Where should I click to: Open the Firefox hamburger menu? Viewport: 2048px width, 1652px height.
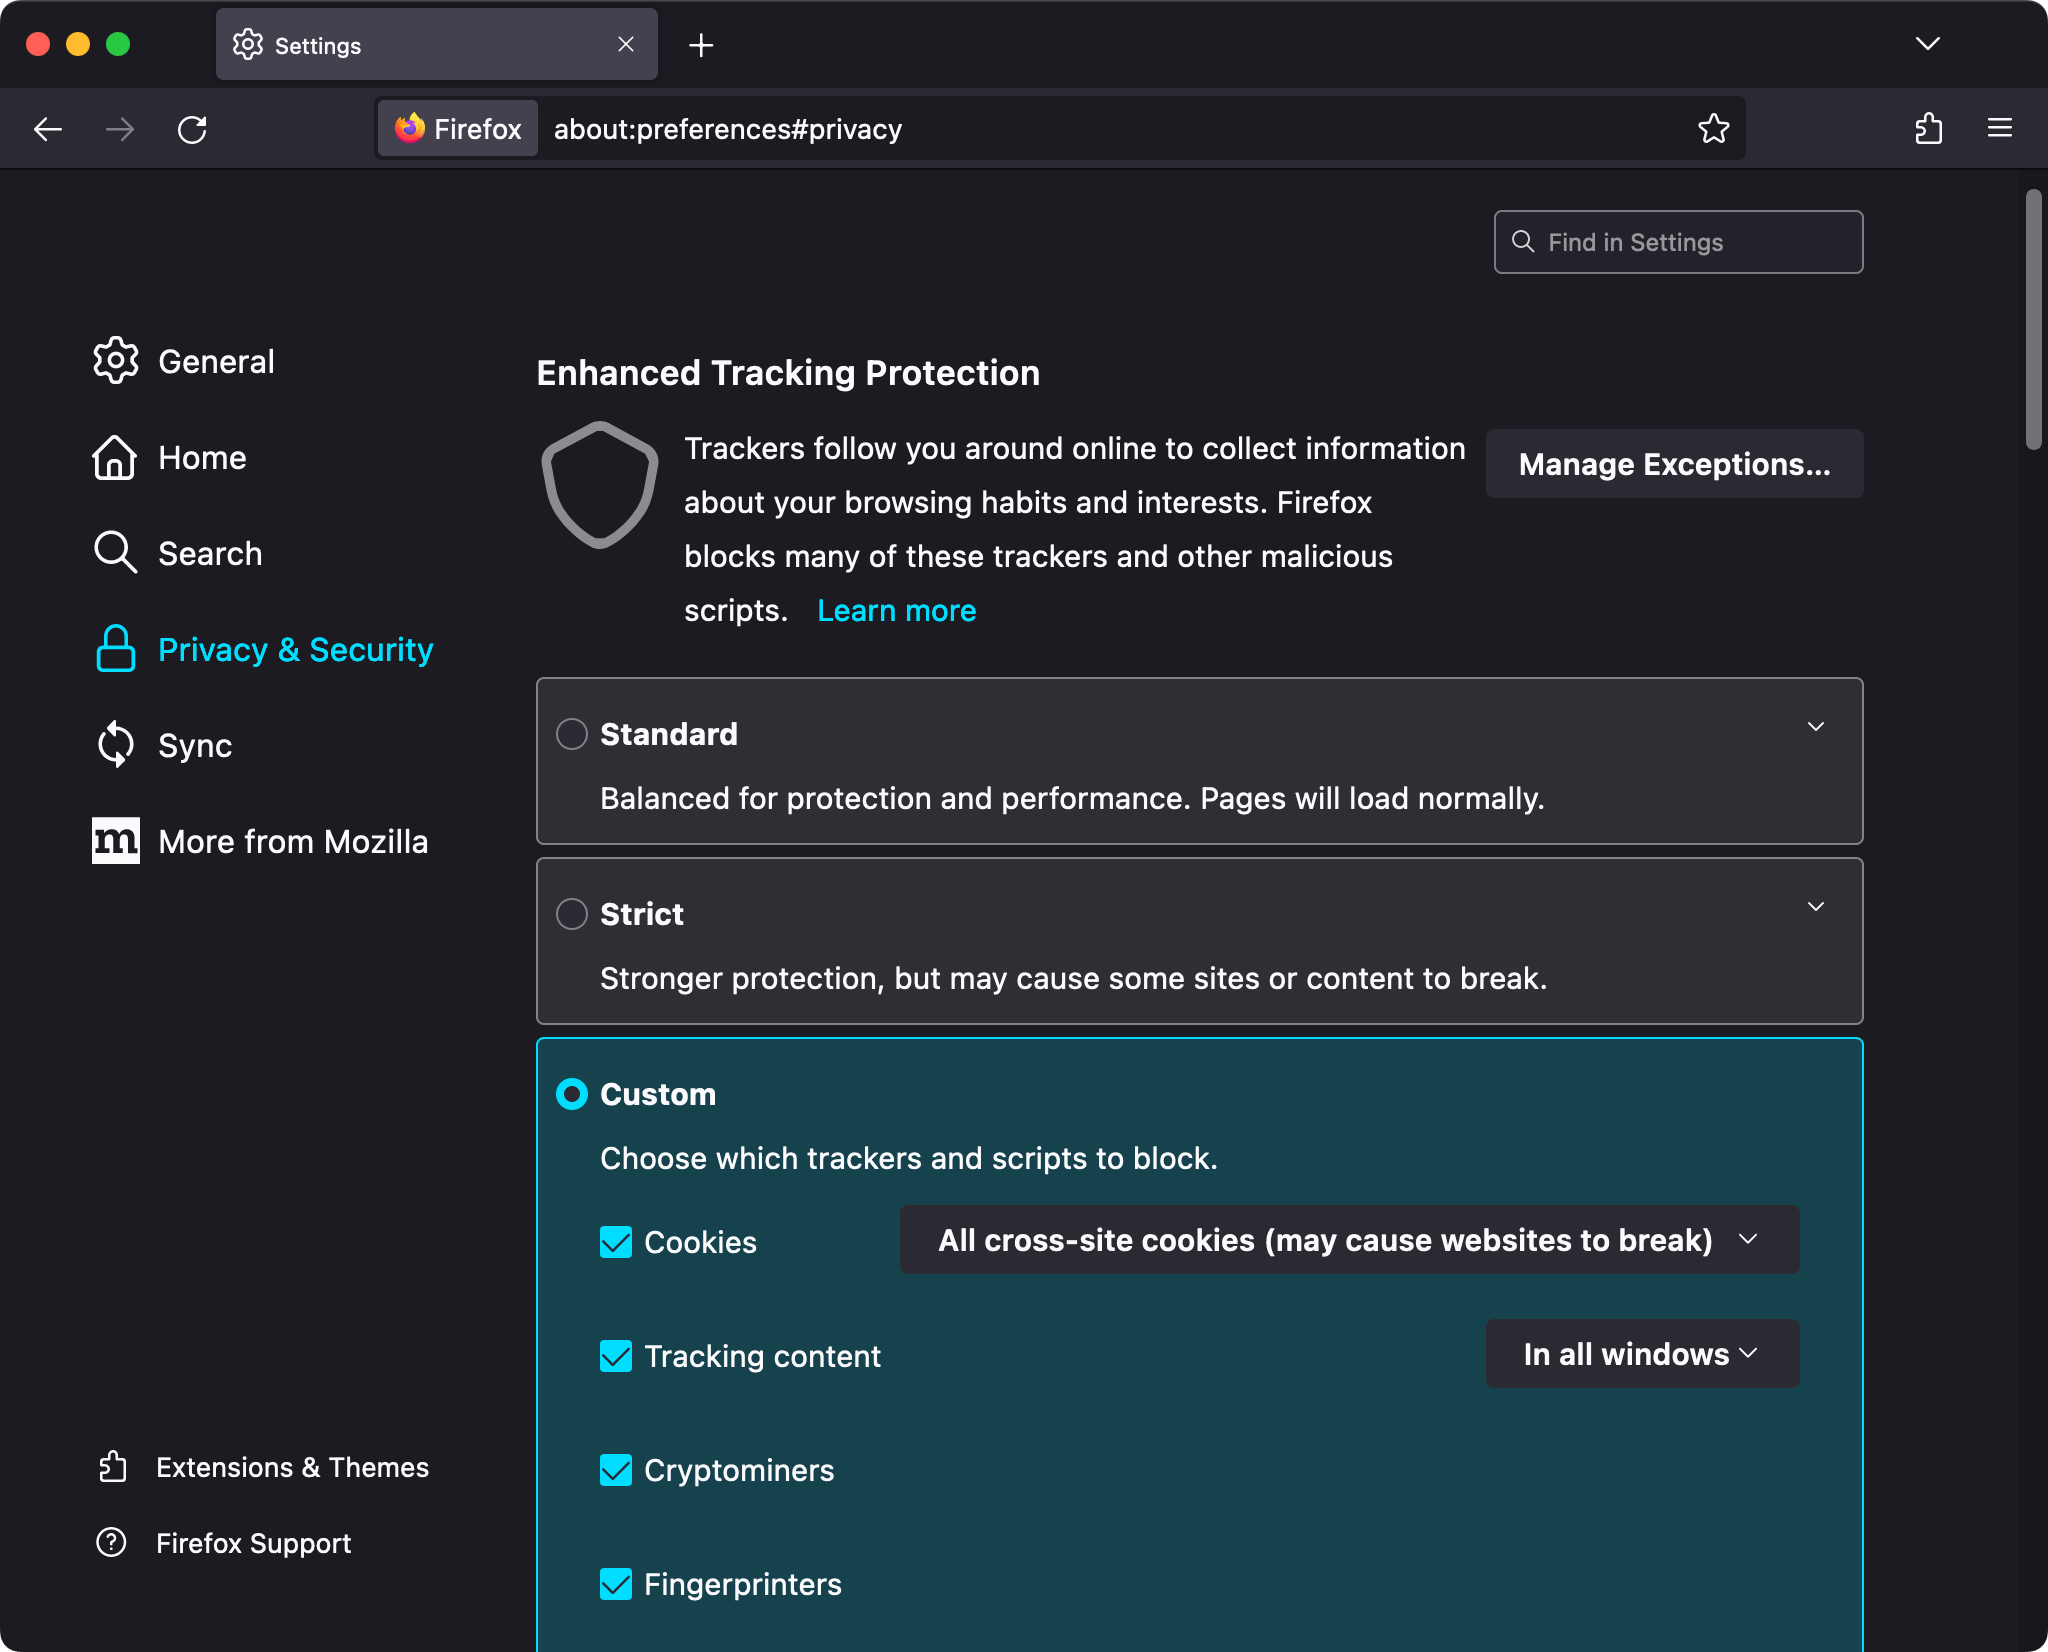click(x=1999, y=128)
